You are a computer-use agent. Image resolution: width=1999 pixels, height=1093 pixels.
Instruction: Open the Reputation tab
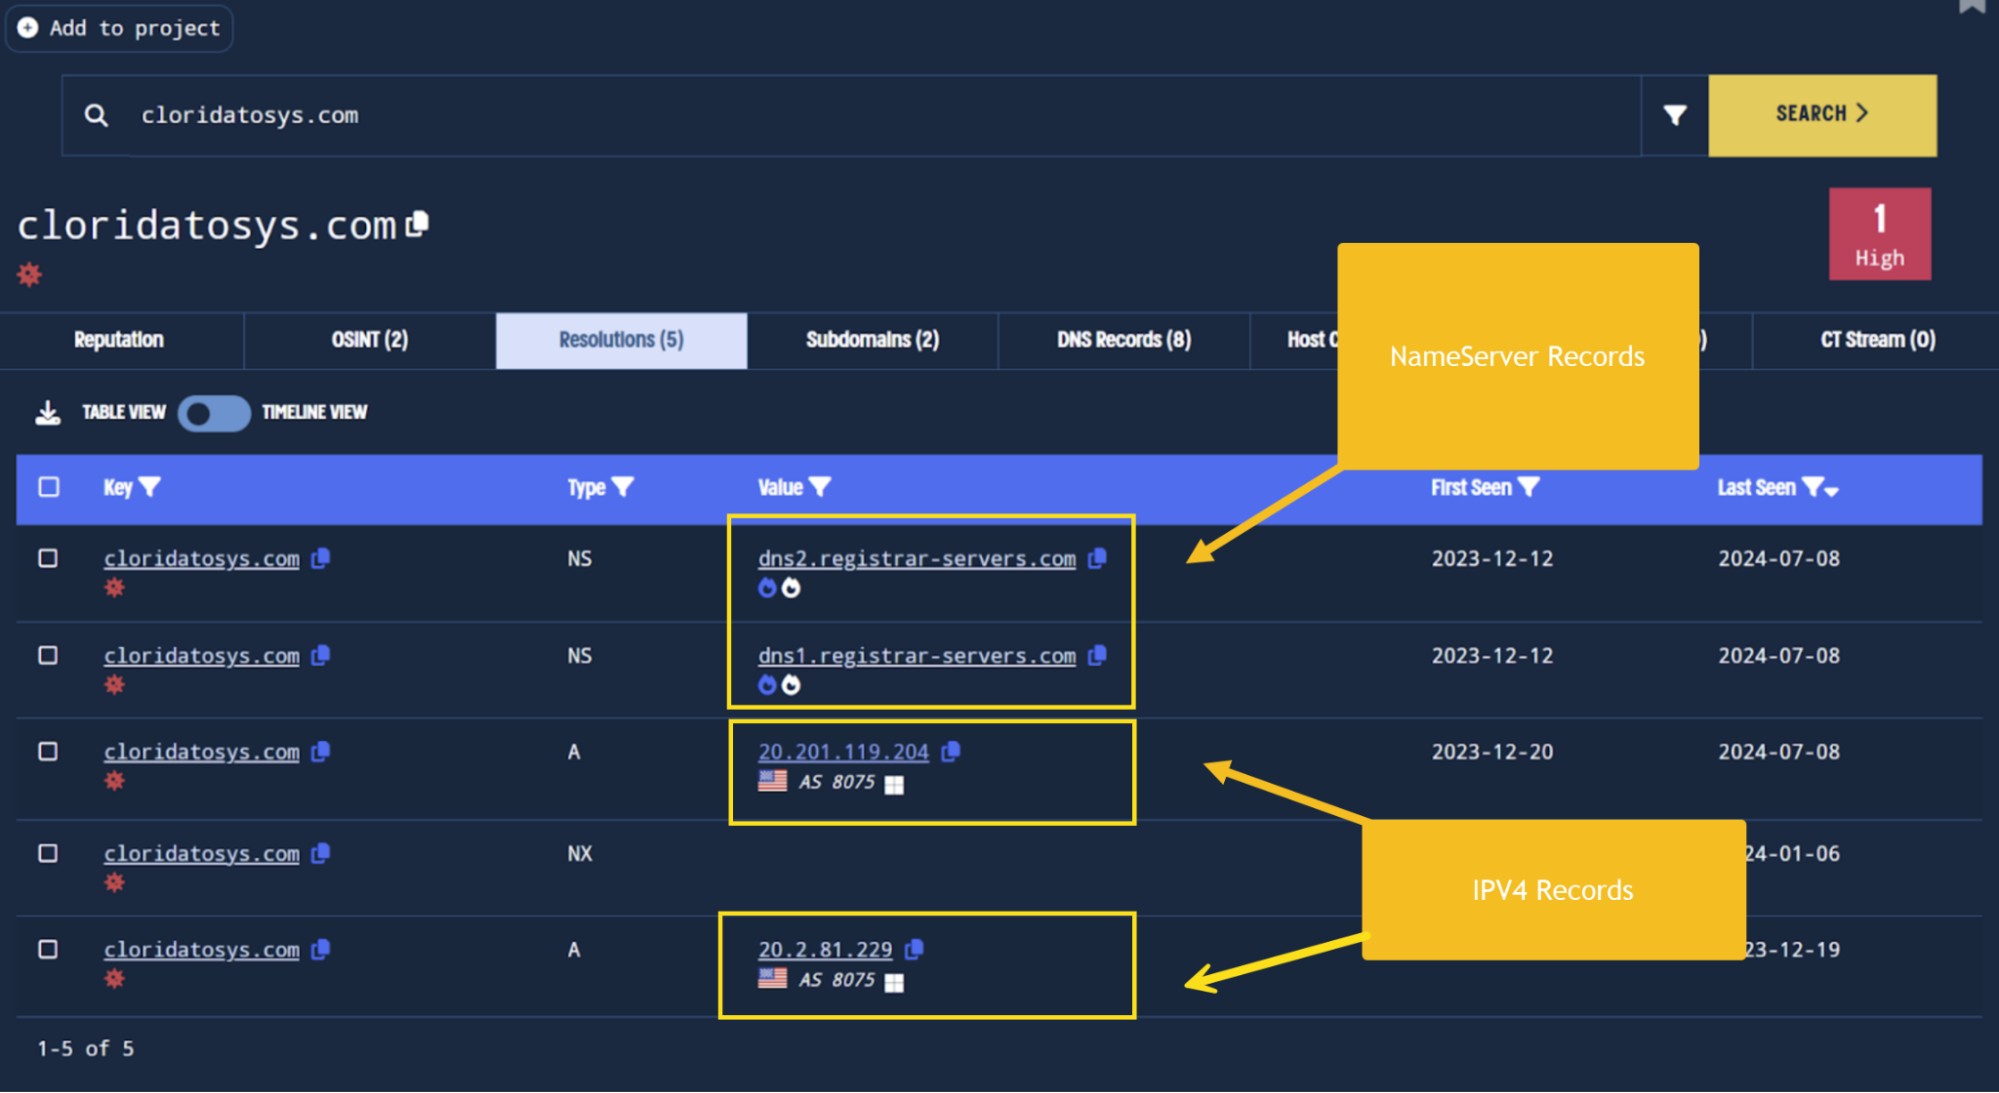119,340
